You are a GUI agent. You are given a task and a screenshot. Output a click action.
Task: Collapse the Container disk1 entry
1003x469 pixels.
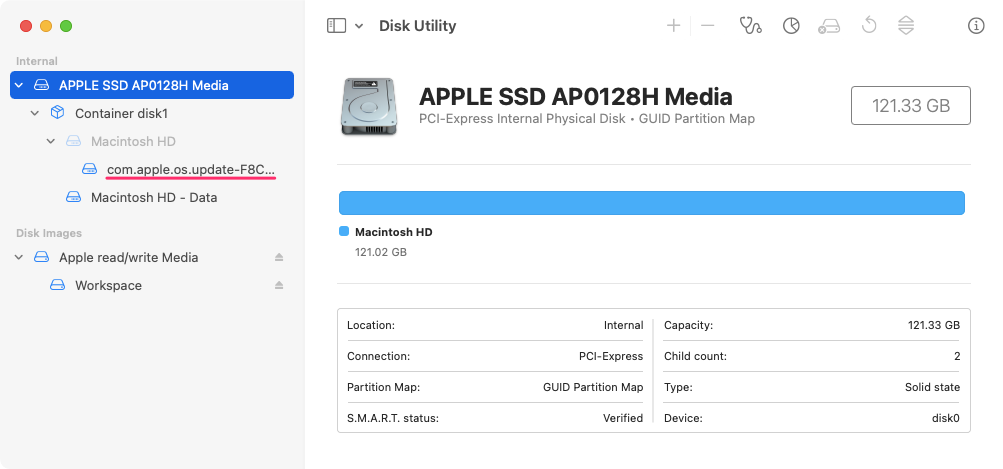(35, 114)
